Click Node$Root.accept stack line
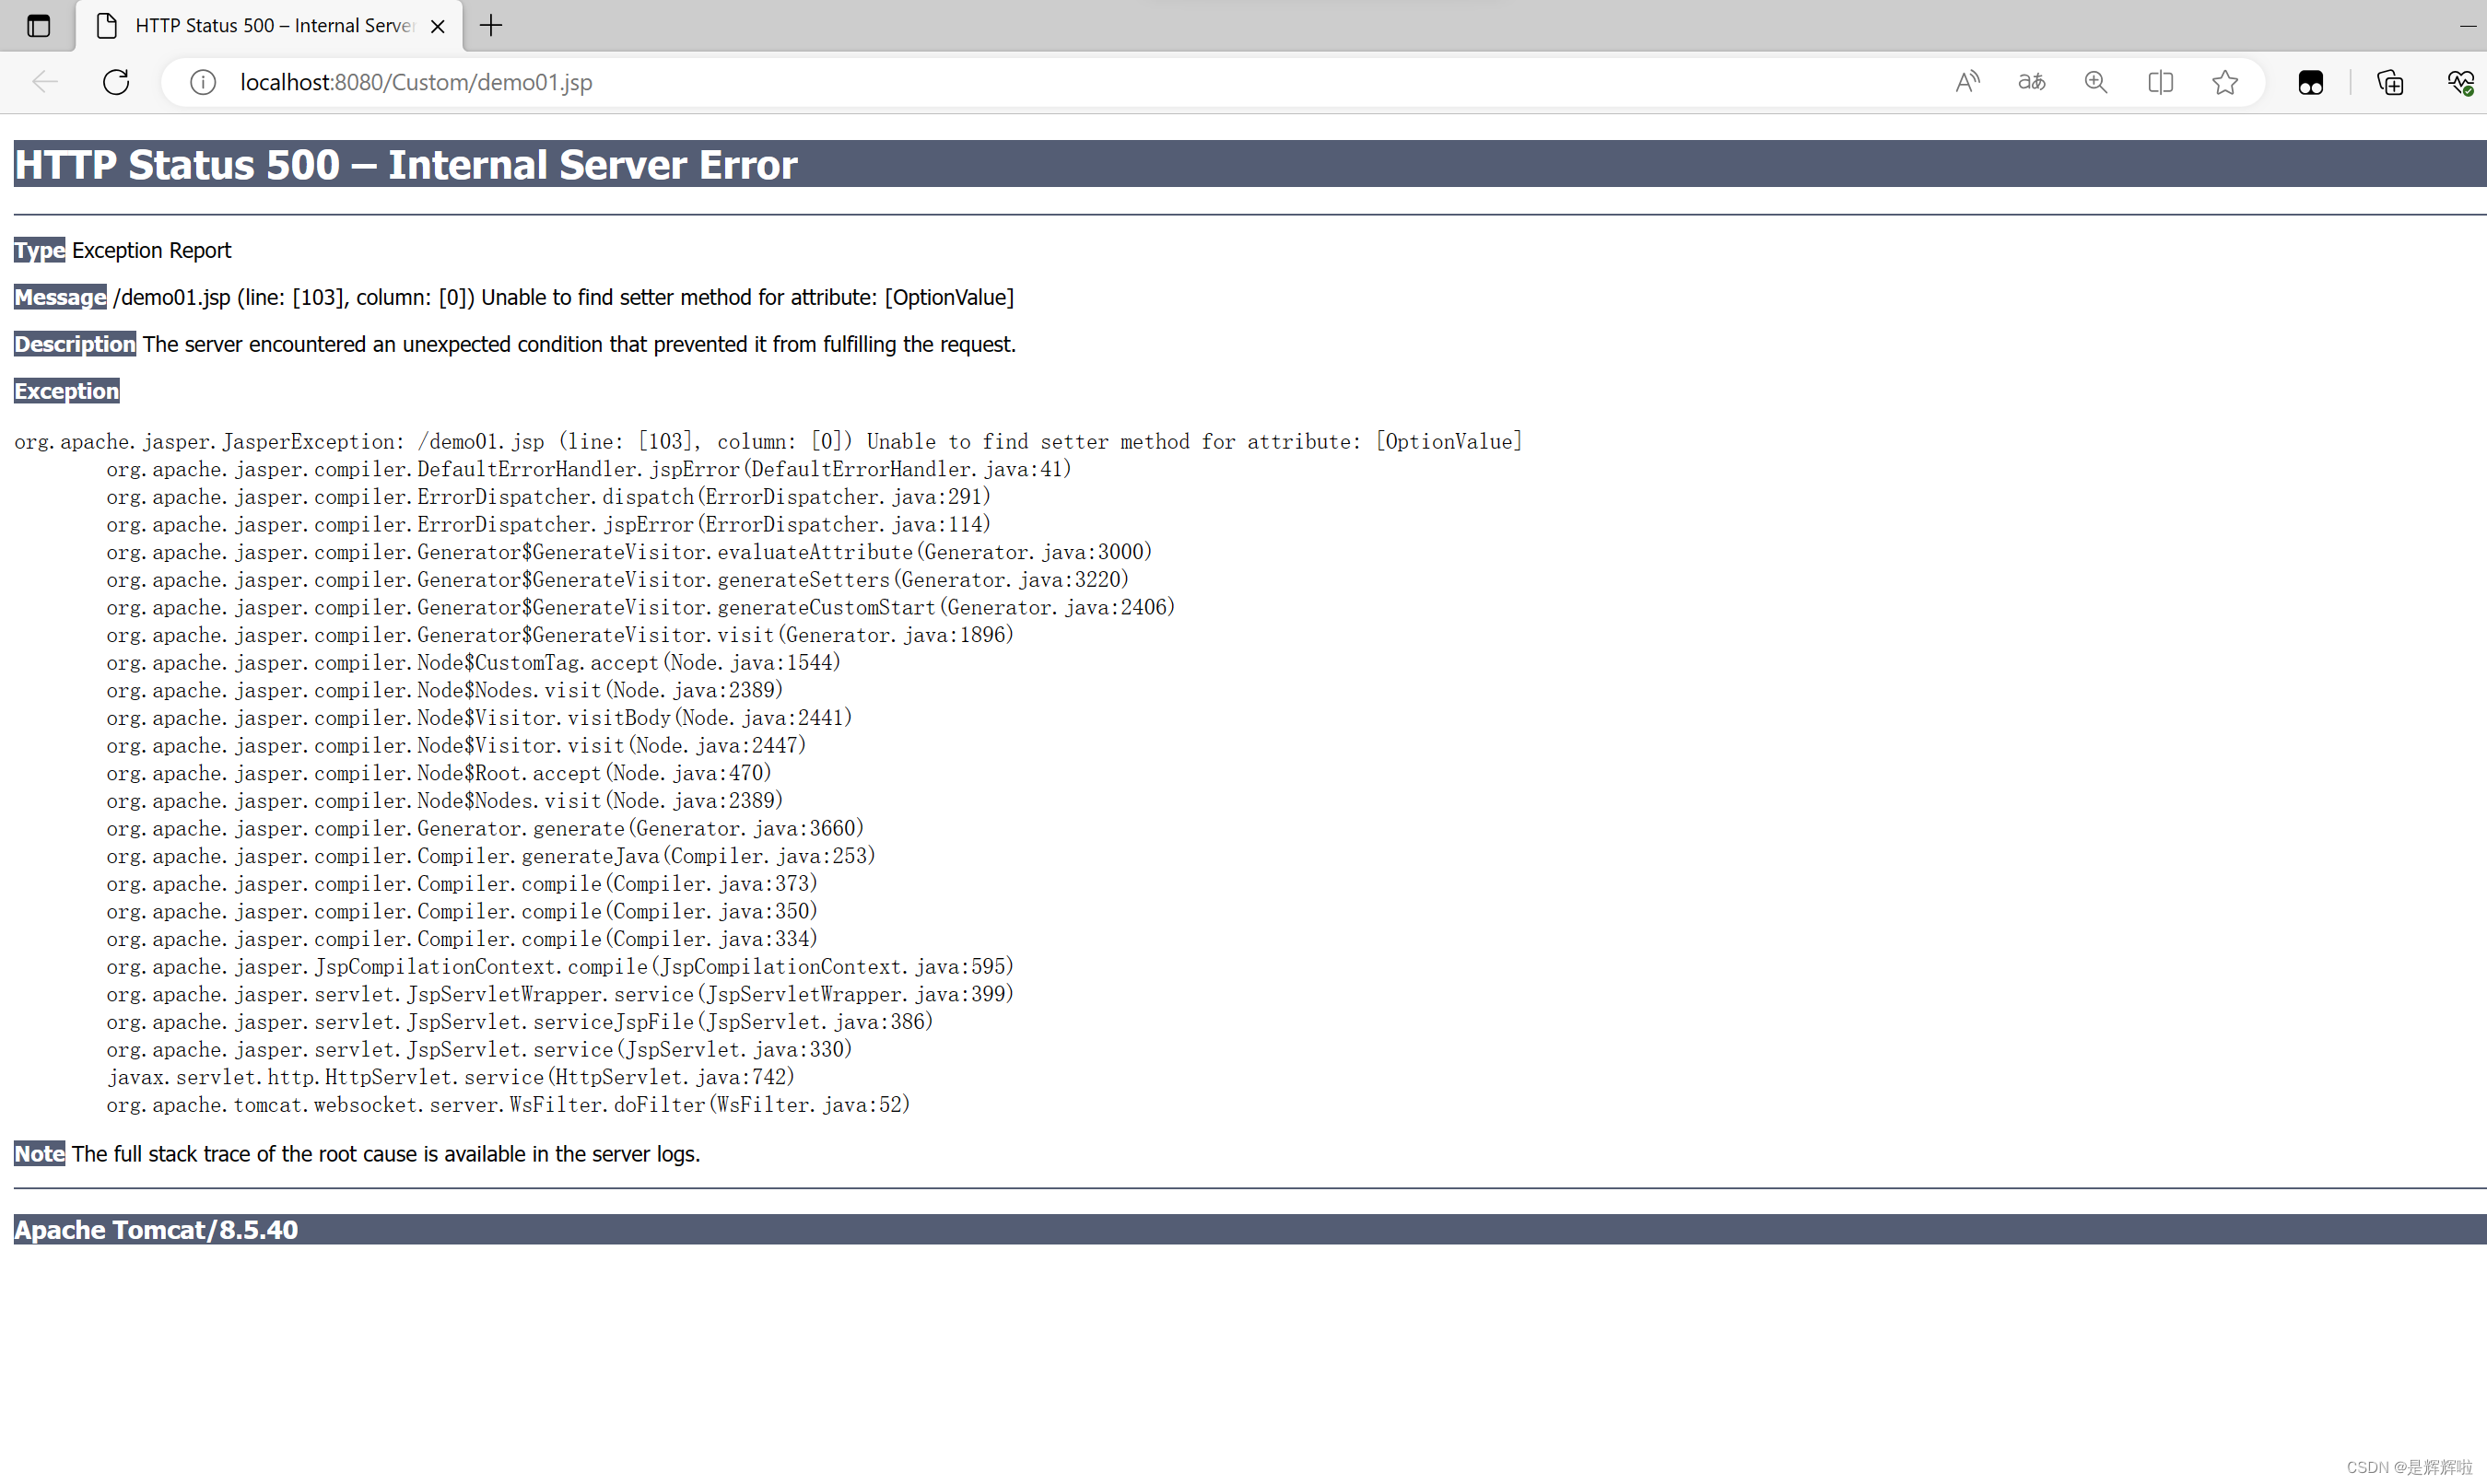2487x1484 pixels. pos(439,774)
